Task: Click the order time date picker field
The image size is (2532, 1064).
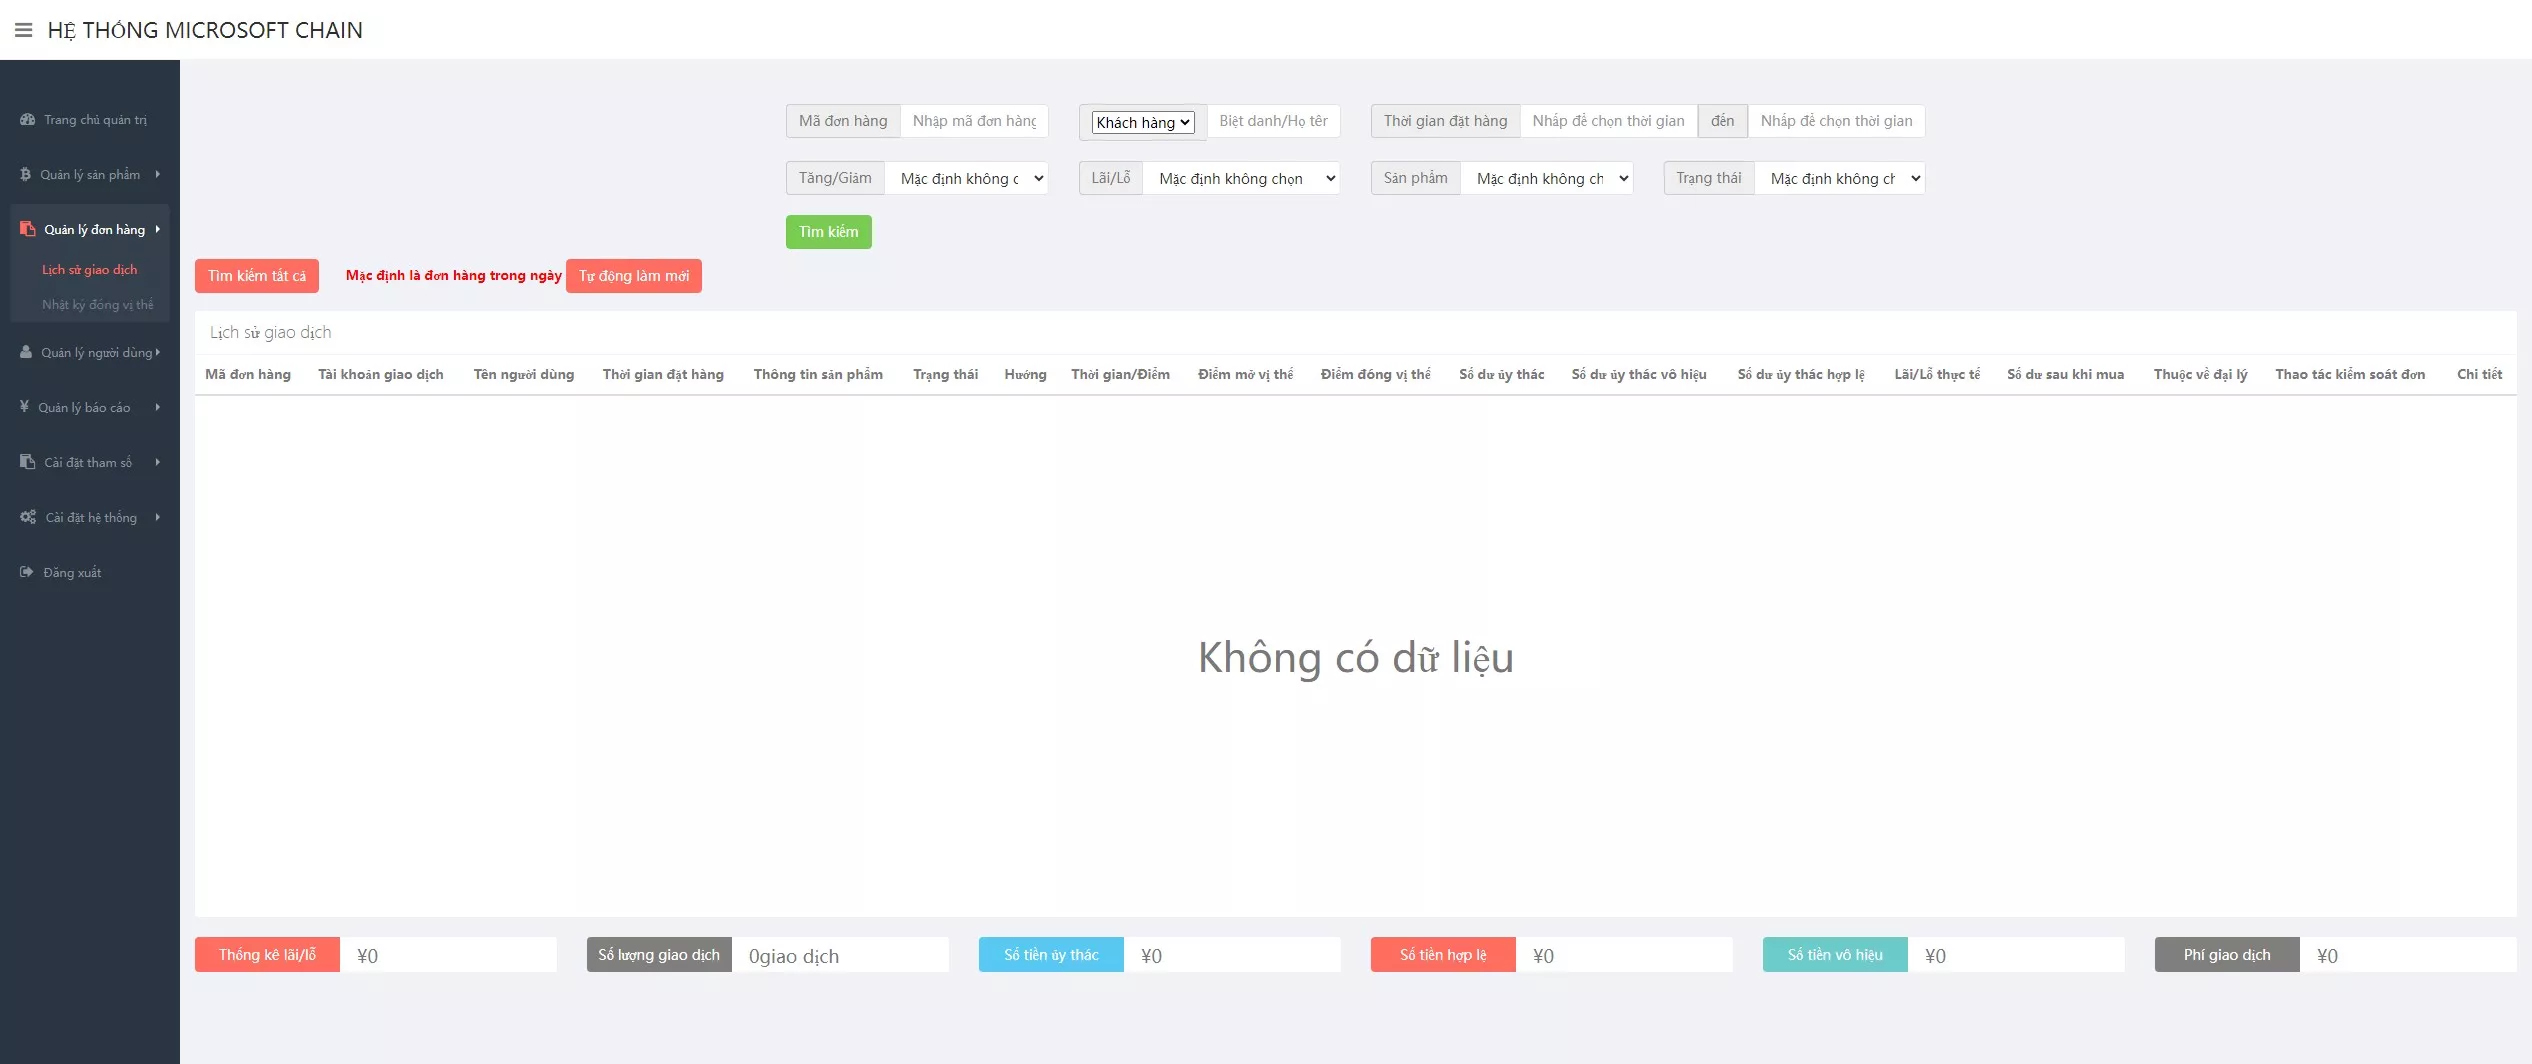Action: click(x=1608, y=121)
